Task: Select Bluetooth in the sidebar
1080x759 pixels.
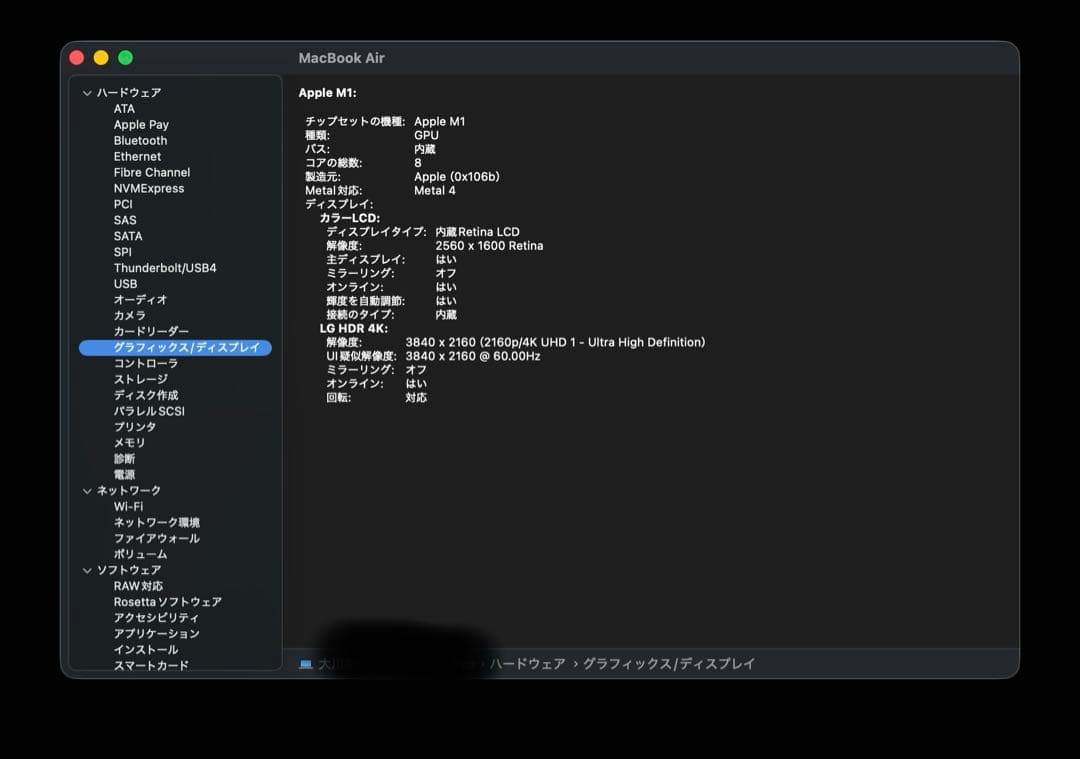Action: 141,141
